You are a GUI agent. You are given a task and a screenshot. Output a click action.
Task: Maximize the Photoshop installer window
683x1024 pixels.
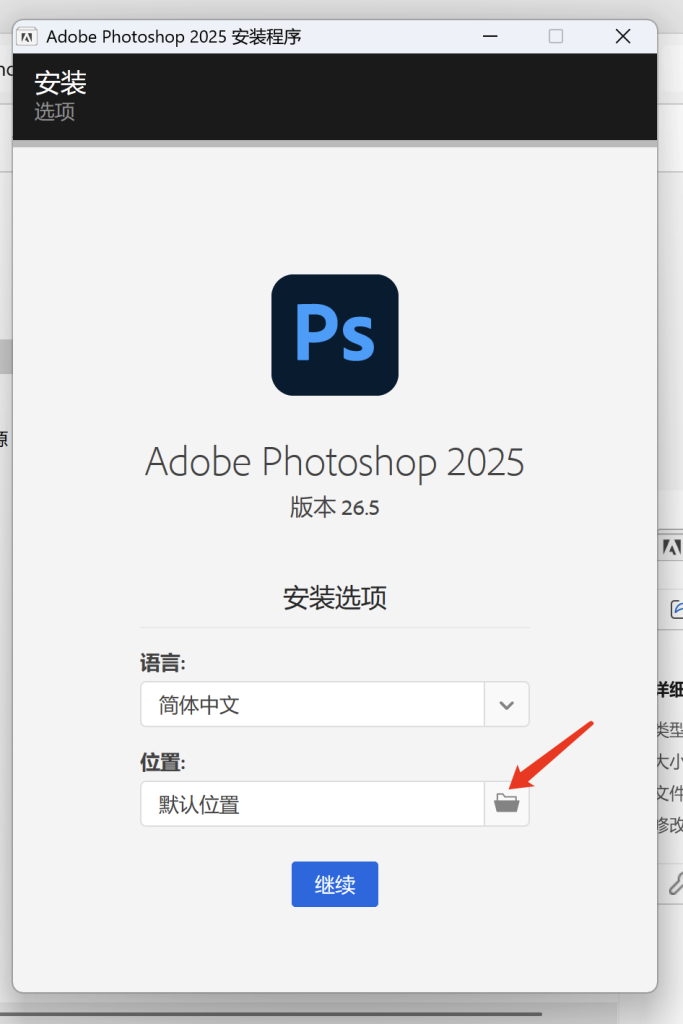click(x=556, y=37)
